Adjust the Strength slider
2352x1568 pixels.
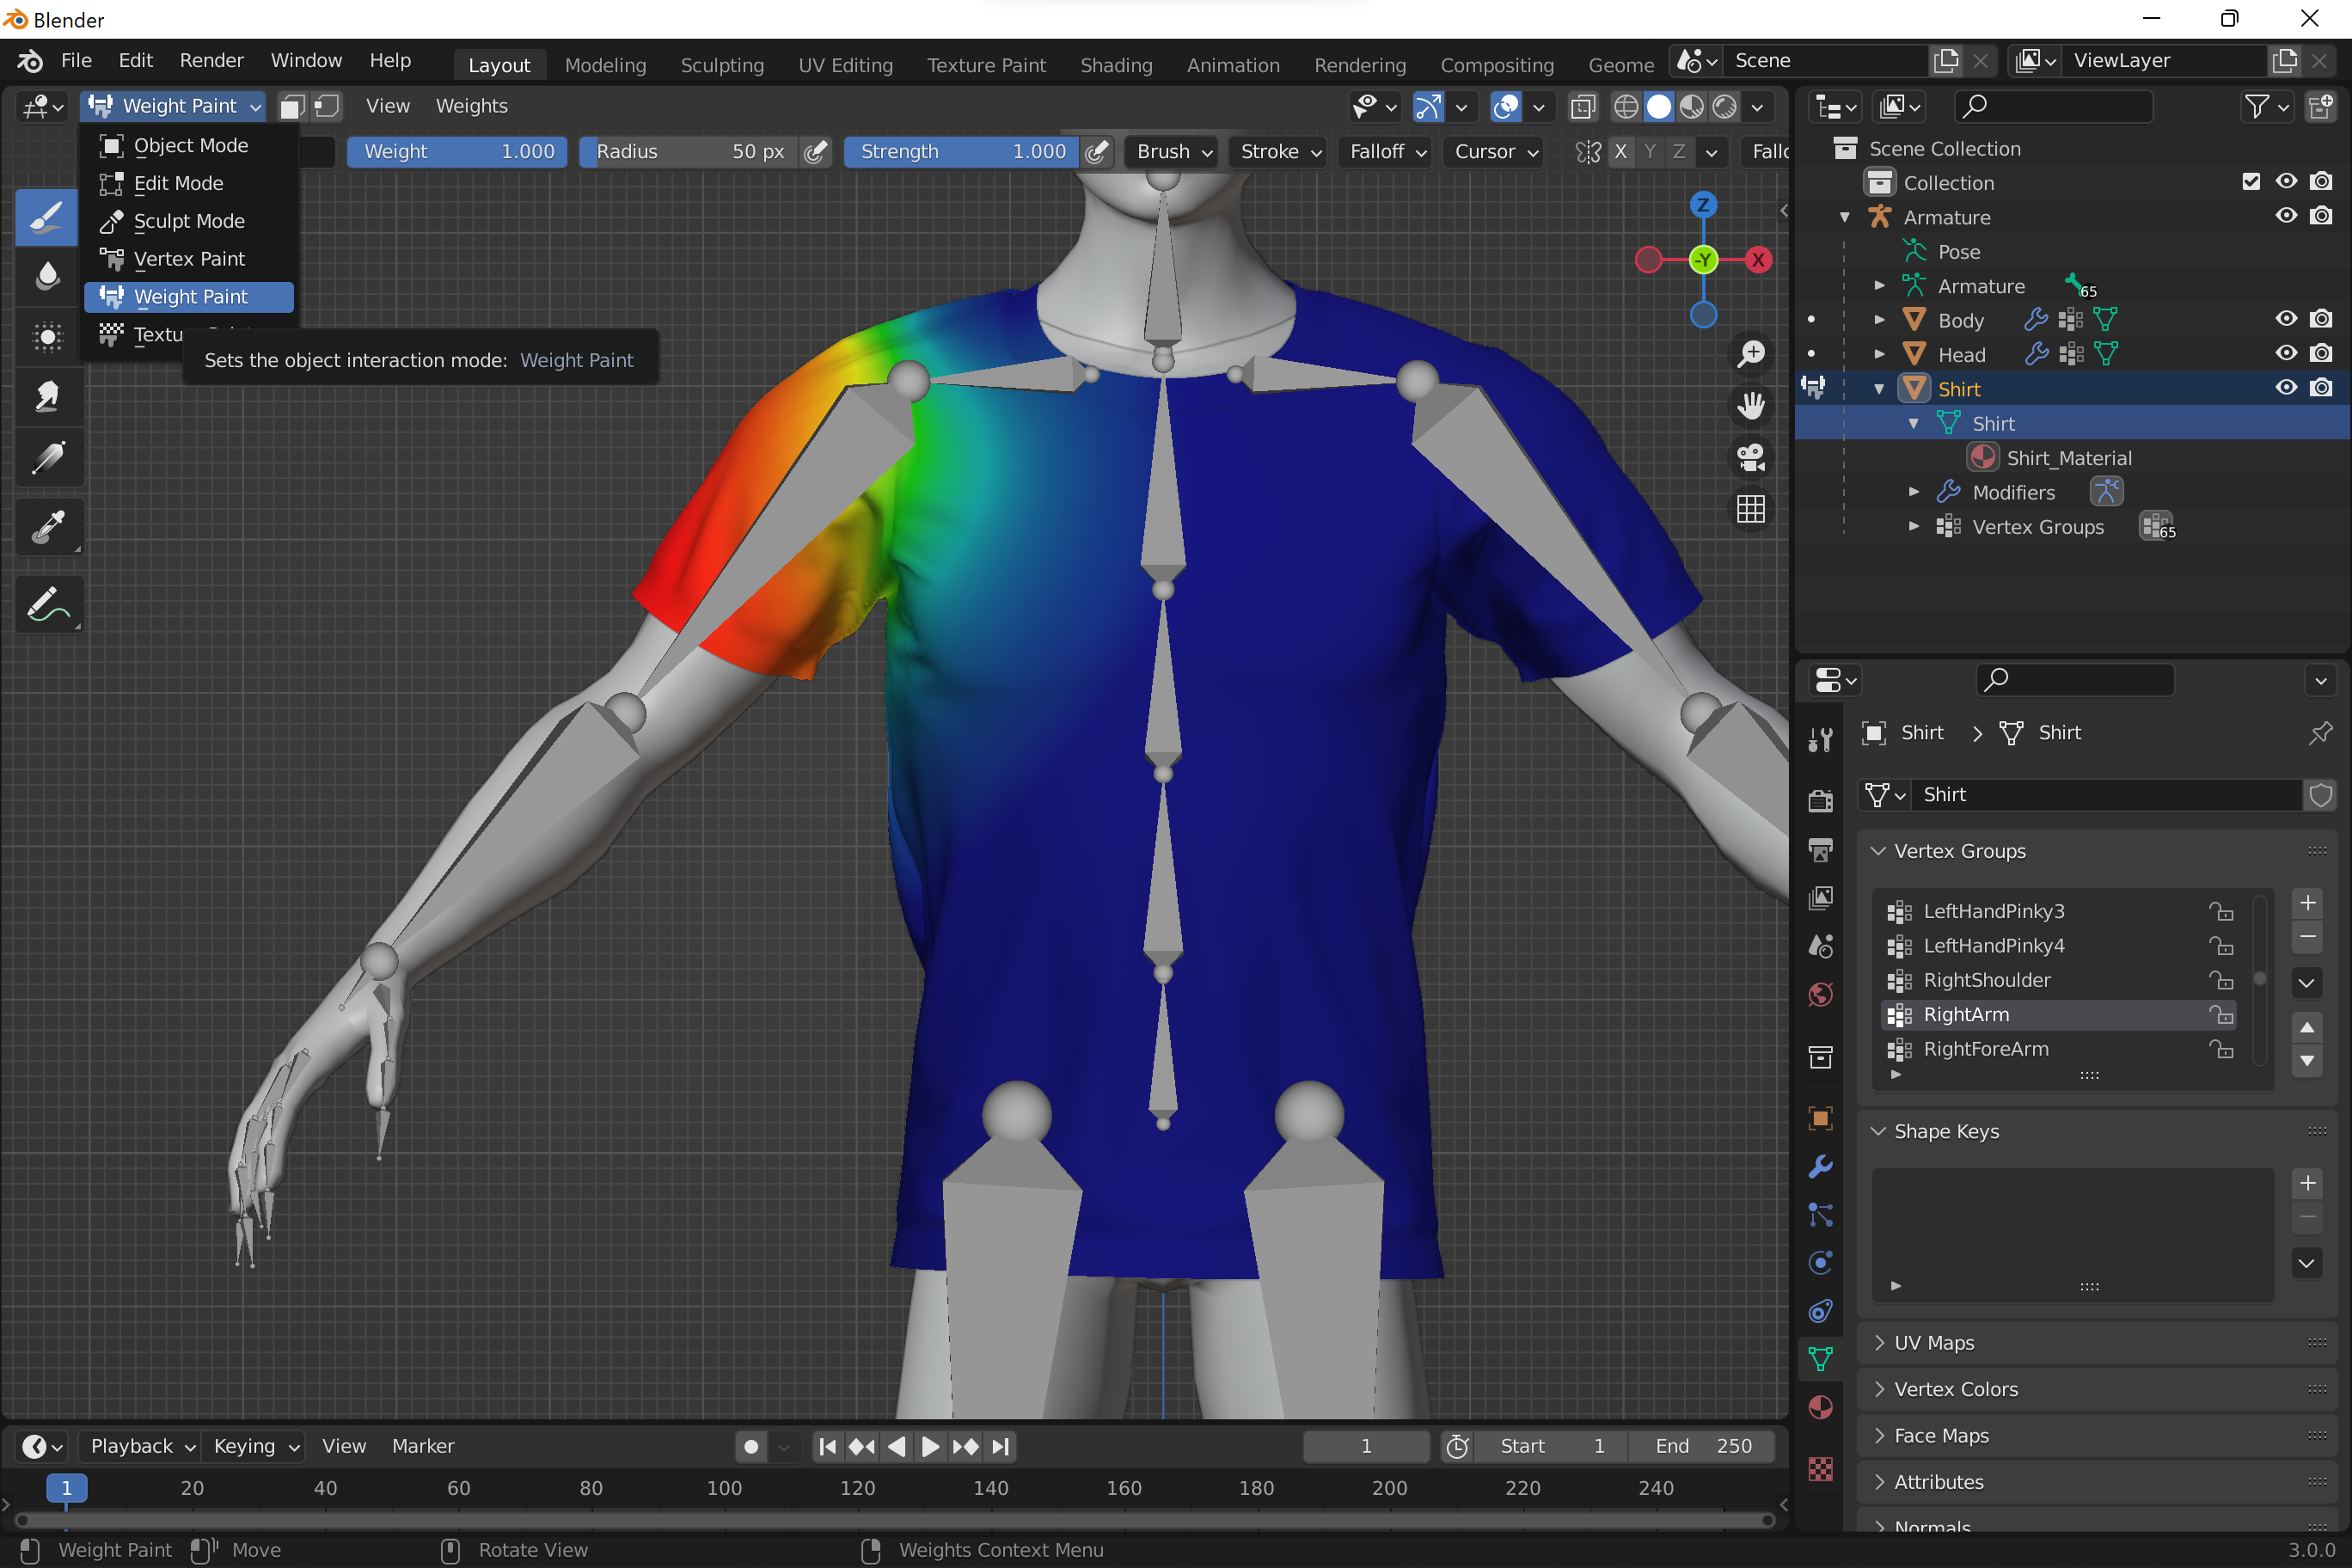[x=962, y=152]
